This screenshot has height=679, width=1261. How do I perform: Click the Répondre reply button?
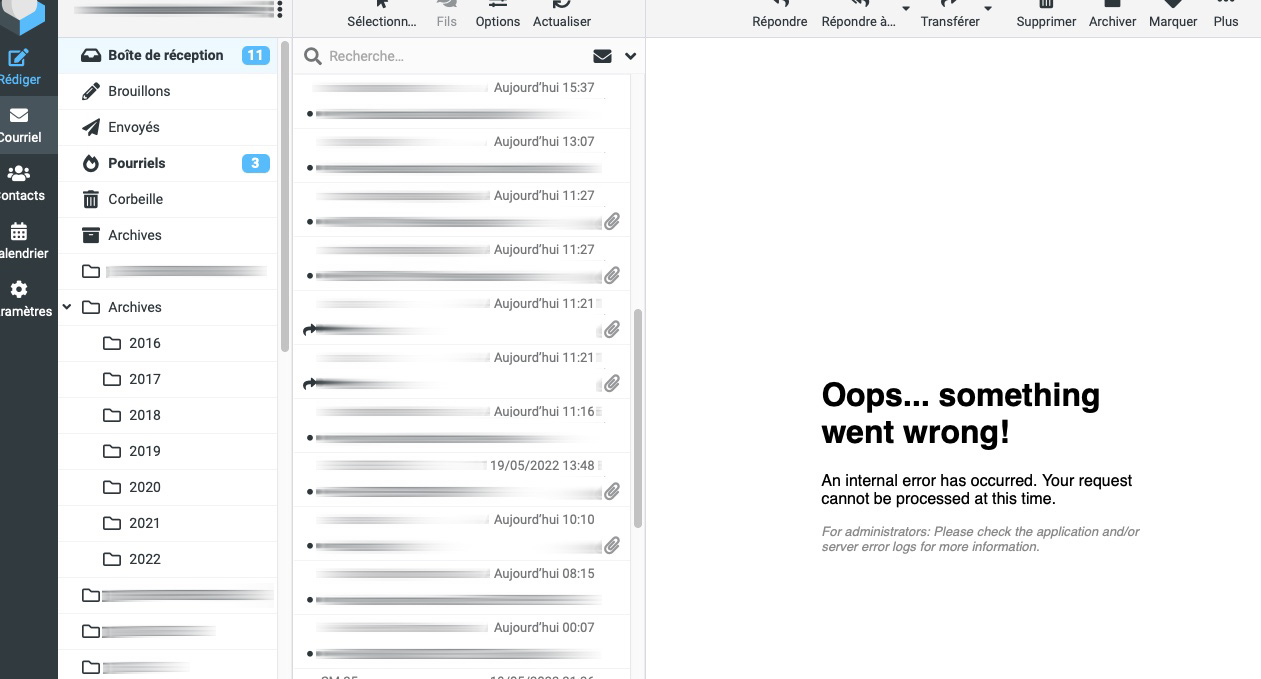[779, 14]
